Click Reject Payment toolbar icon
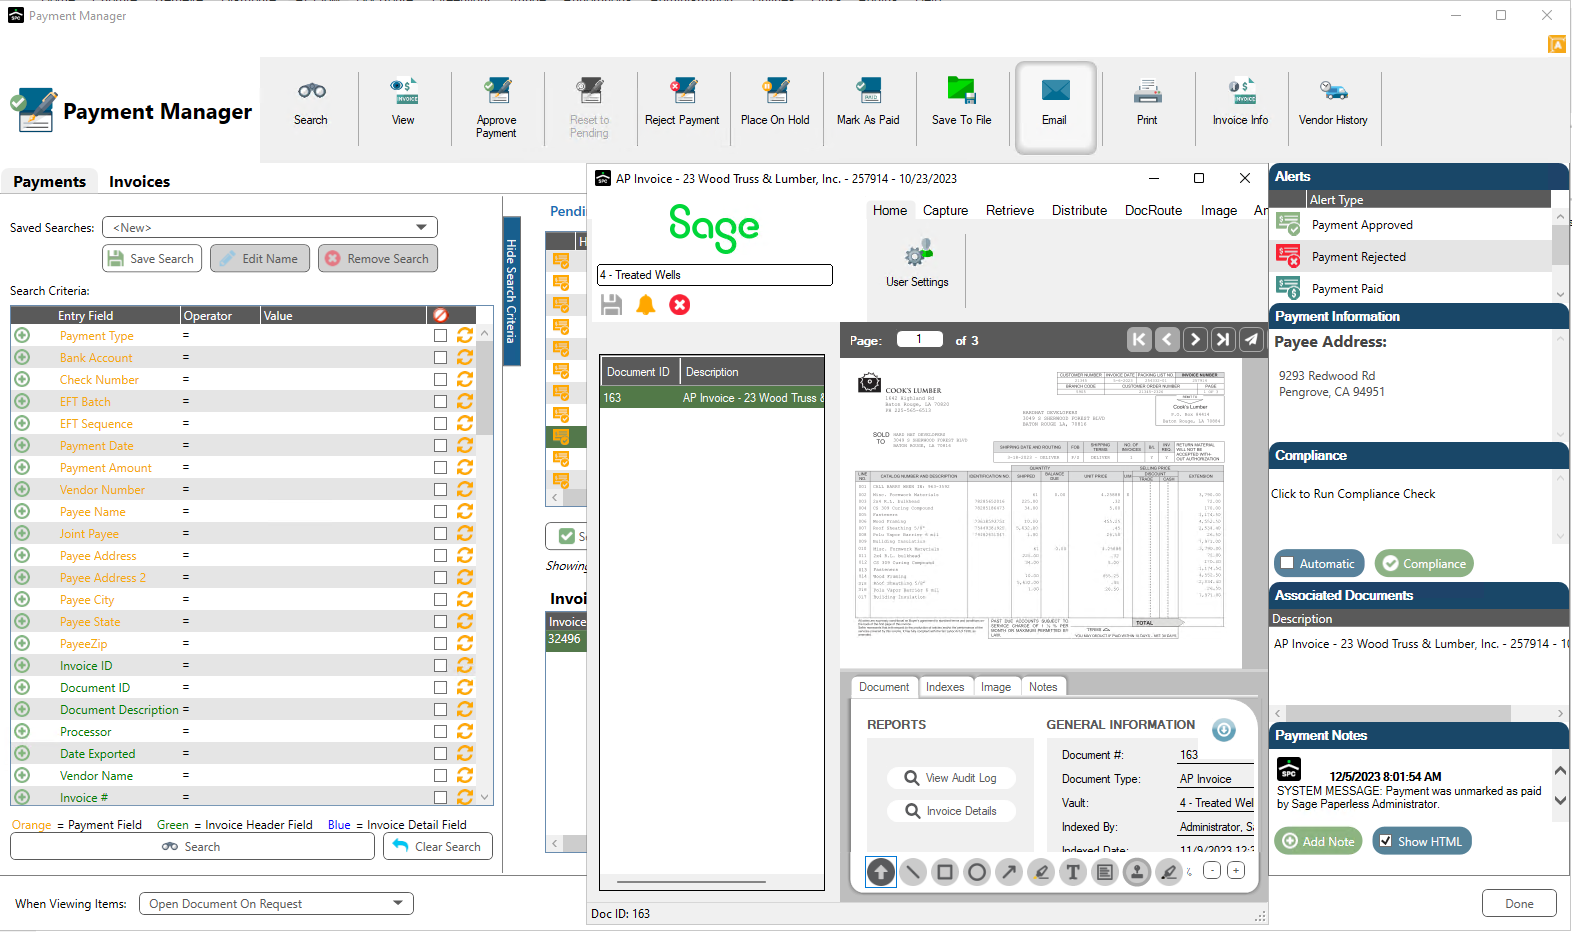1572x932 pixels. click(x=682, y=103)
